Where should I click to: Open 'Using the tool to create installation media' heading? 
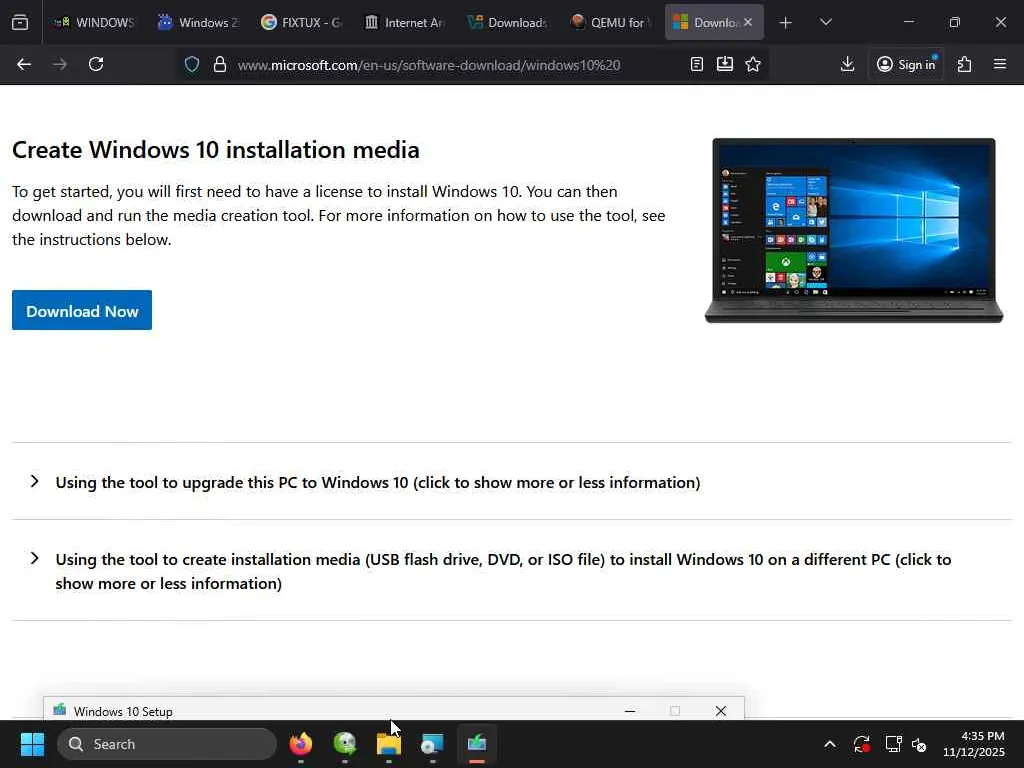(503, 571)
